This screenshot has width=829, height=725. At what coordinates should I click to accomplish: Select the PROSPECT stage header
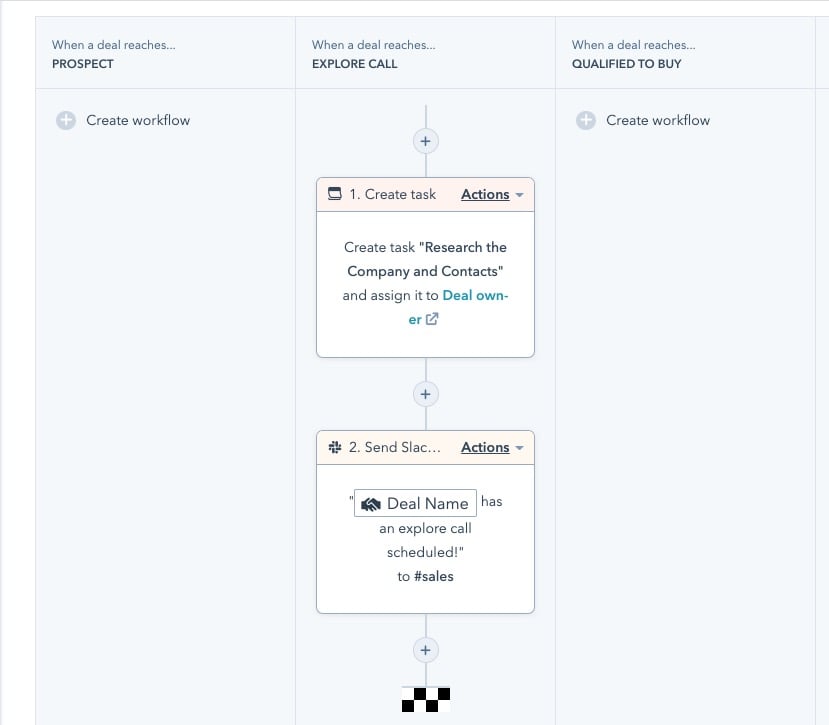(84, 63)
